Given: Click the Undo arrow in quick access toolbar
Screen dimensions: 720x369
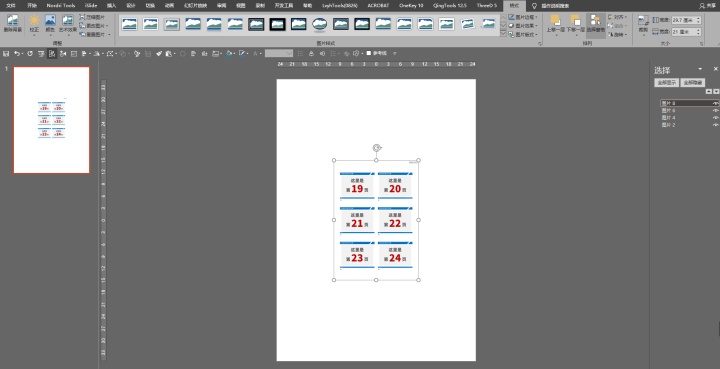Looking at the screenshot, I should pyautogui.click(x=17, y=54).
